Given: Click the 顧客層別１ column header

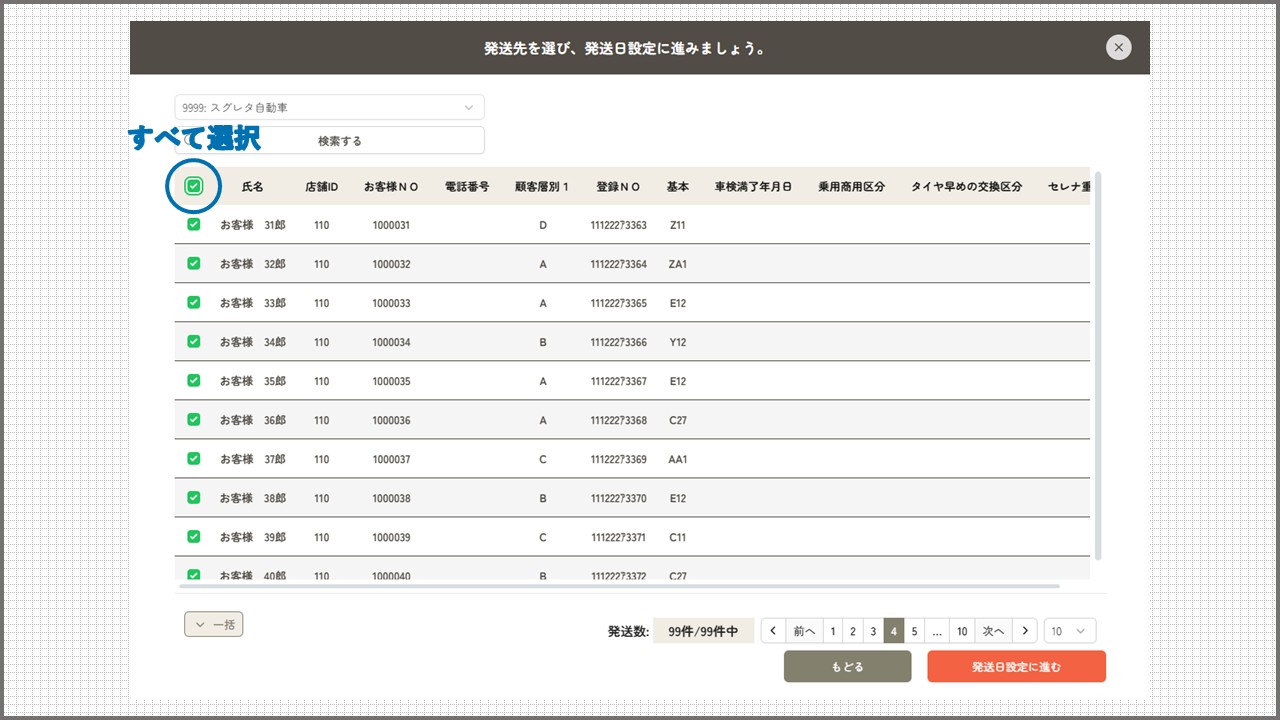Looking at the screenshot, I should click(x=542, y=187).
